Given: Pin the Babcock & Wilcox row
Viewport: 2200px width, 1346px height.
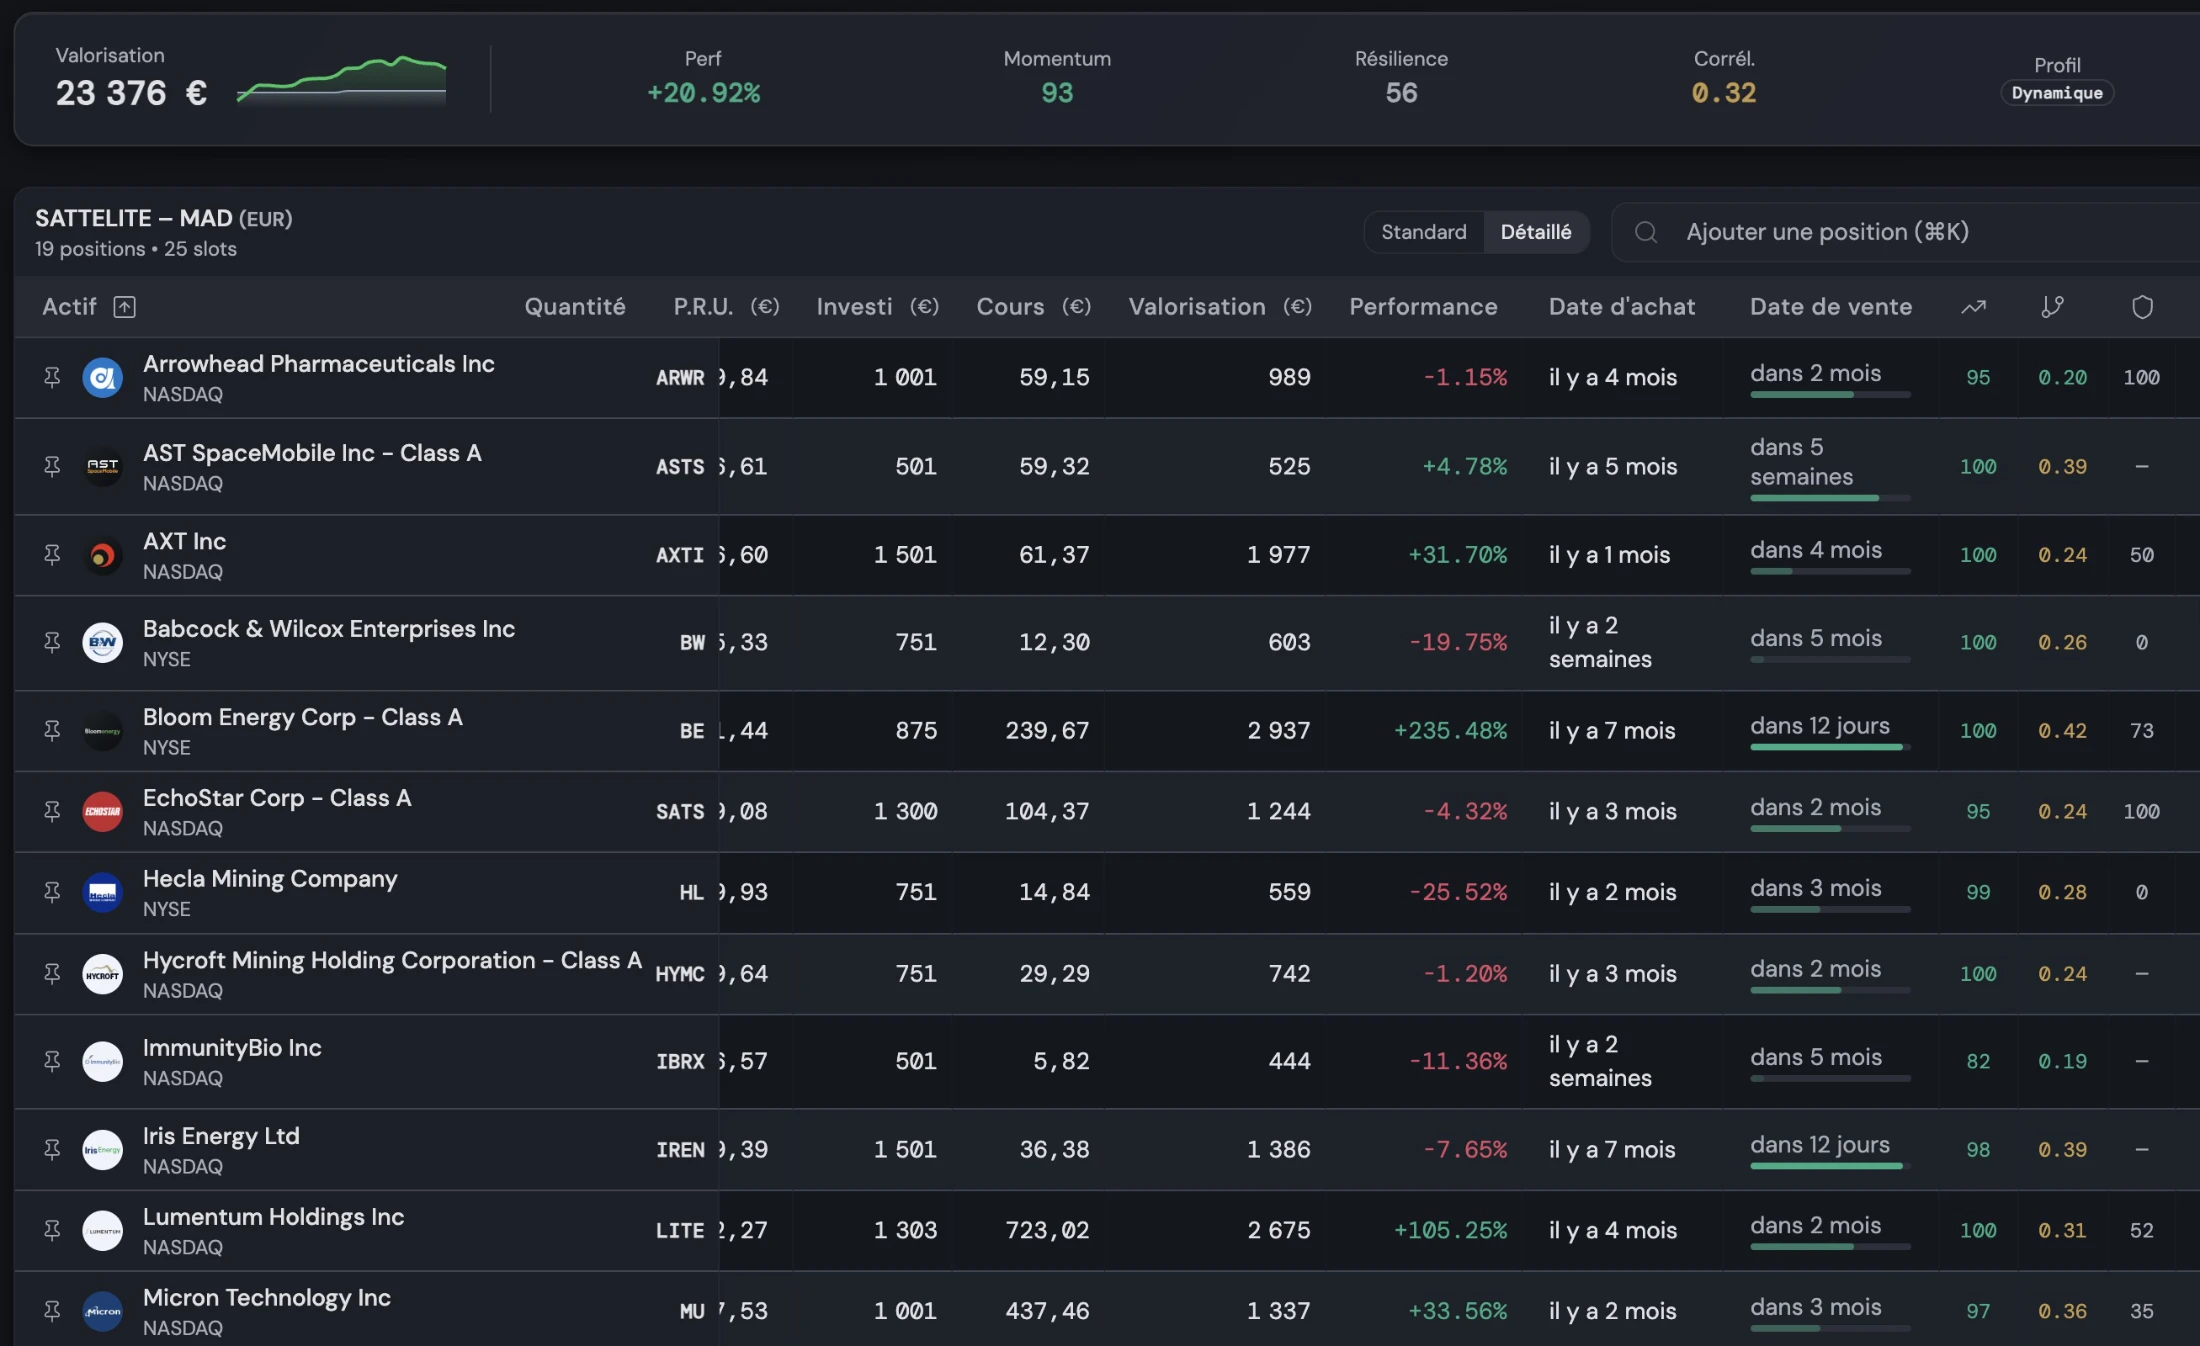Looking at the screenshot, I should click(x=52, y=642).
